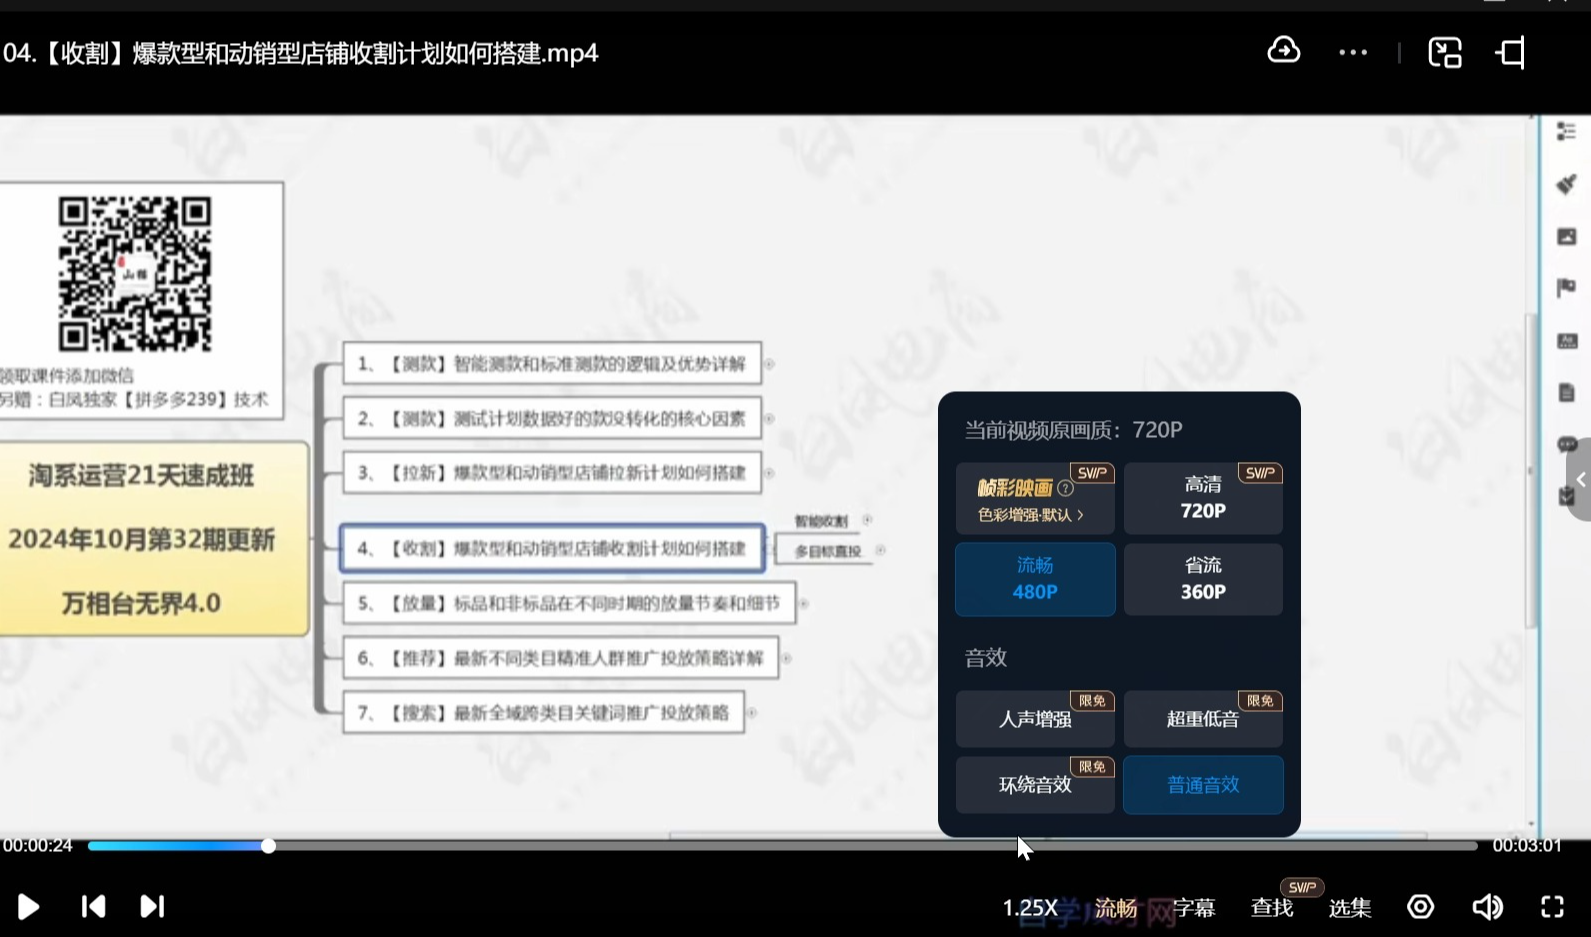Expand the collapsed right side panel arrow
1591x937 pixels.
pos(1580,480)
